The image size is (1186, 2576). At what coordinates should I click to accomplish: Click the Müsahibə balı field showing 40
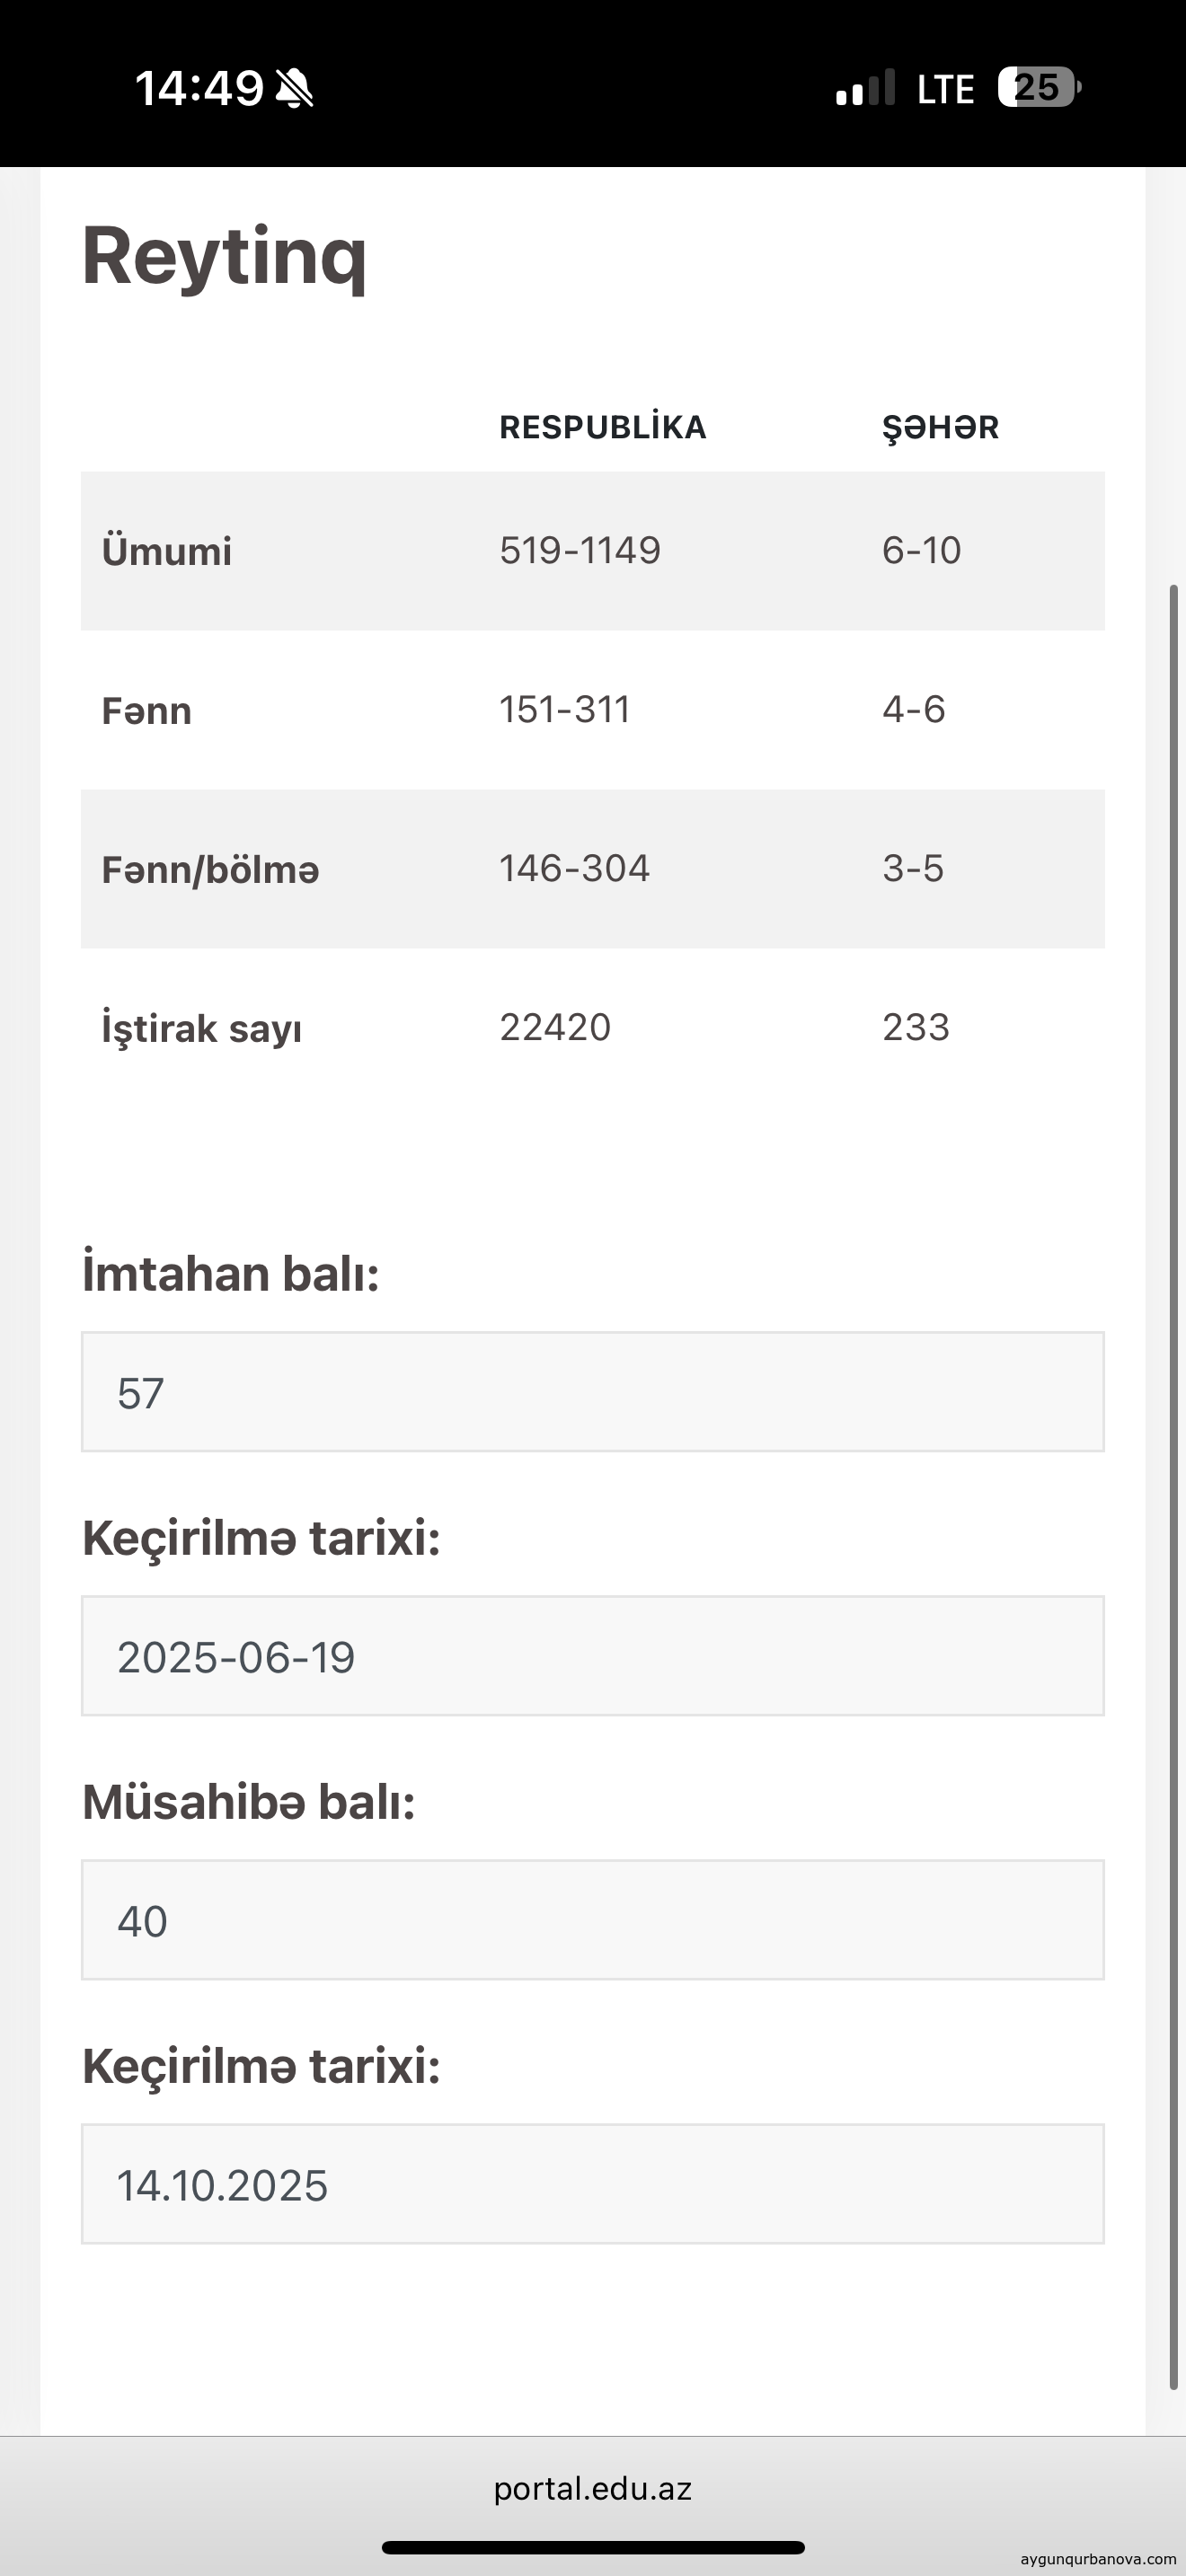(592, 1920)
